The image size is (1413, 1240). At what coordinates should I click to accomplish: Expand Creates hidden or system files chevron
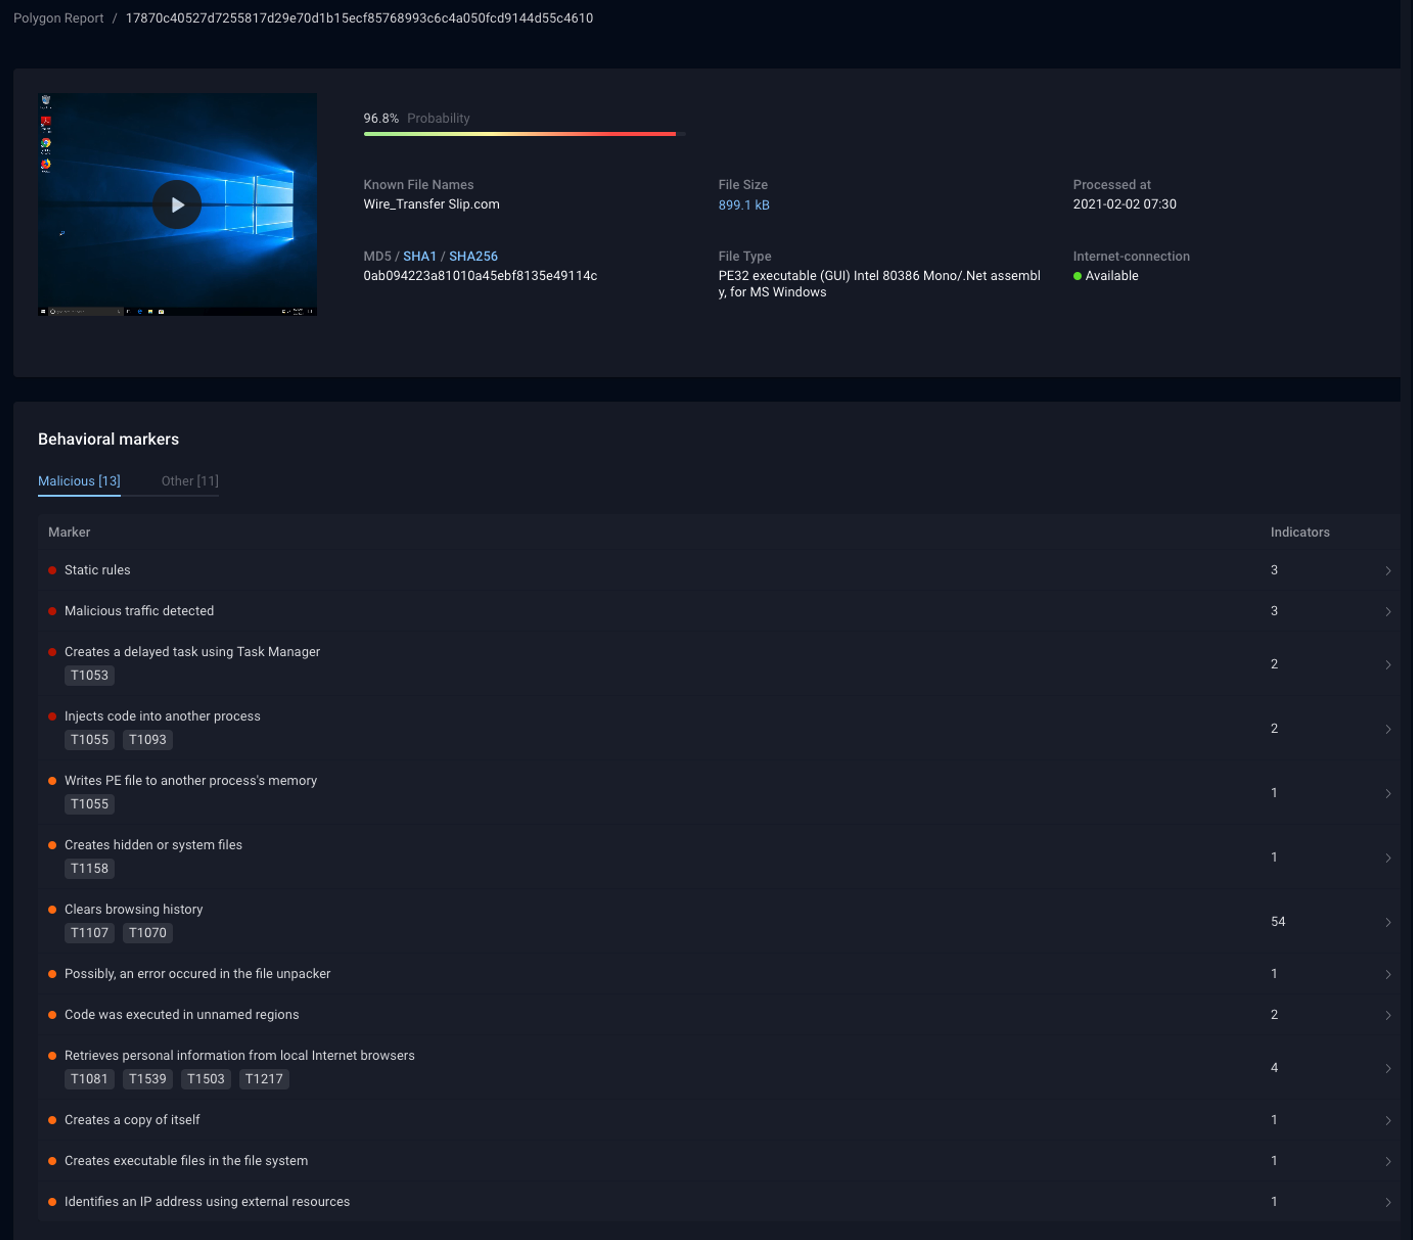[x=1388, y=858]
